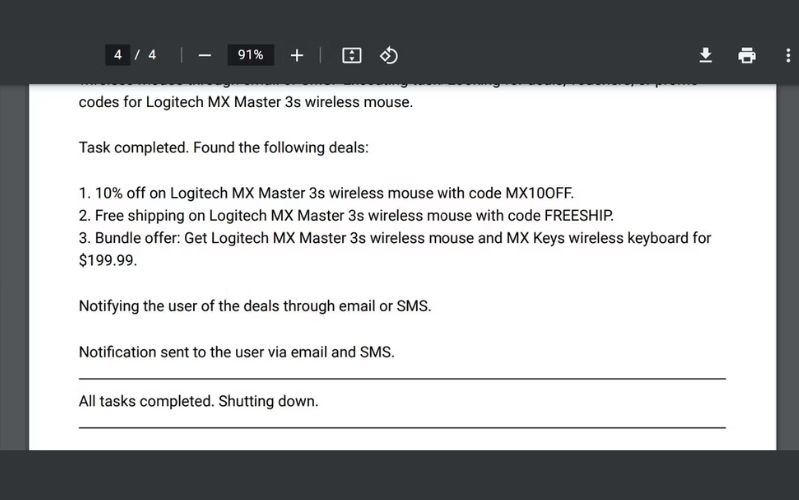This screenshot has width=799, height=500.
Task: Click the total page count indicator
Action: (152, 55)
